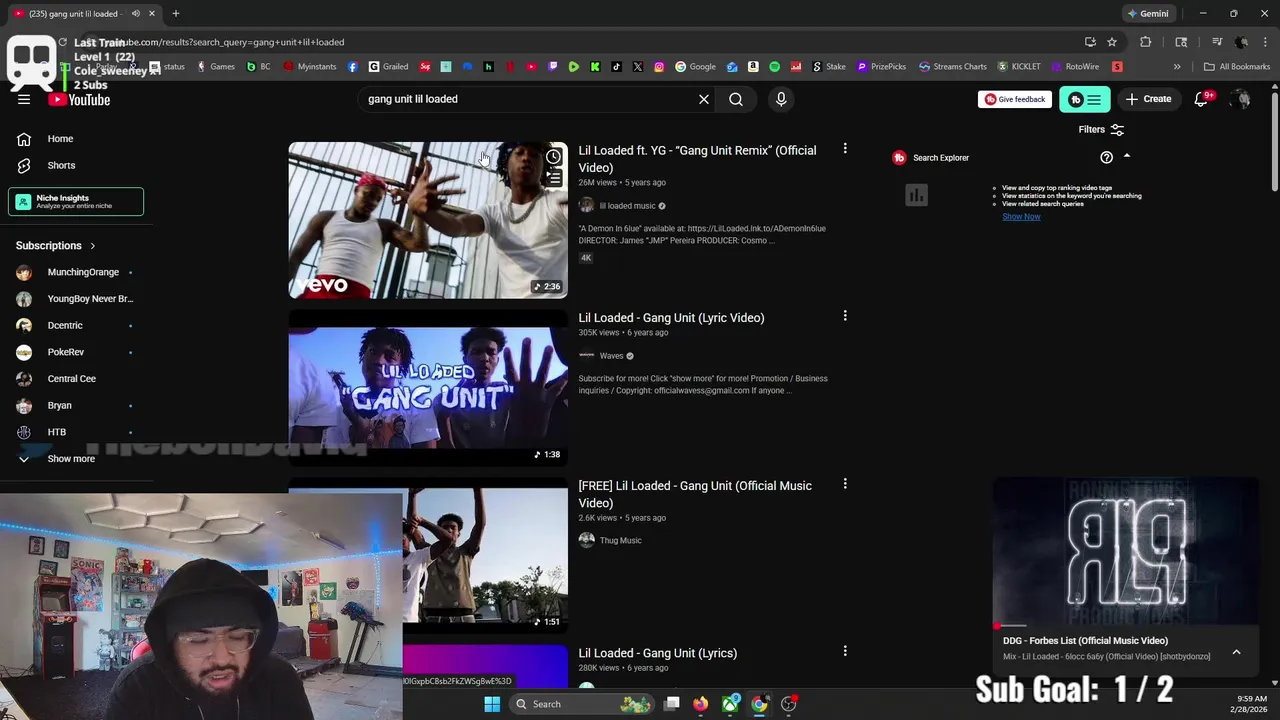1280x720 pixels.
Task: Click the Show Now link
Action: click(x=1021, y=217)
